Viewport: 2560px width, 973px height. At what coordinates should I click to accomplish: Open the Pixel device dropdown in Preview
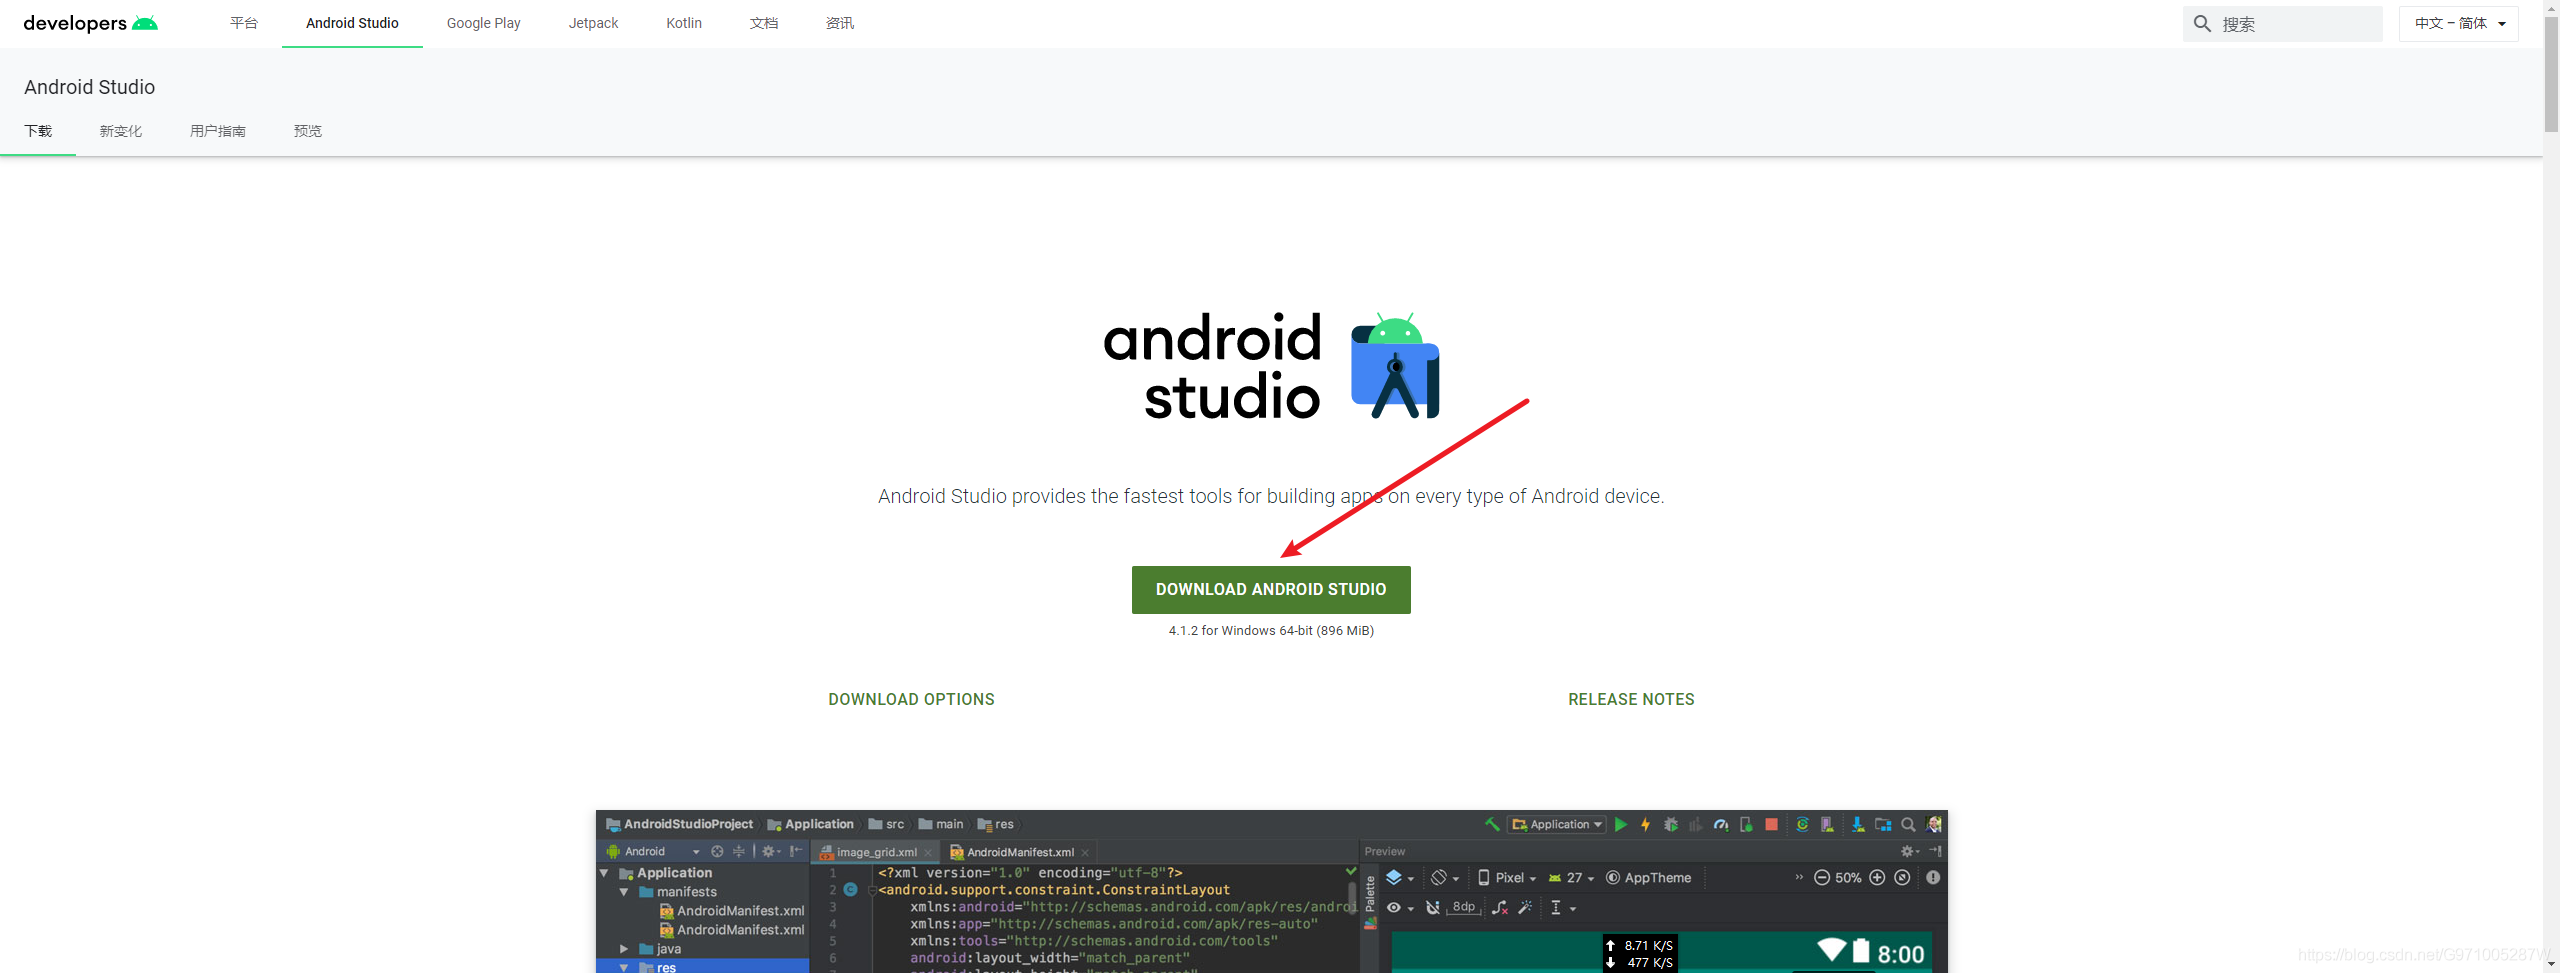[x=1507, y=877]
